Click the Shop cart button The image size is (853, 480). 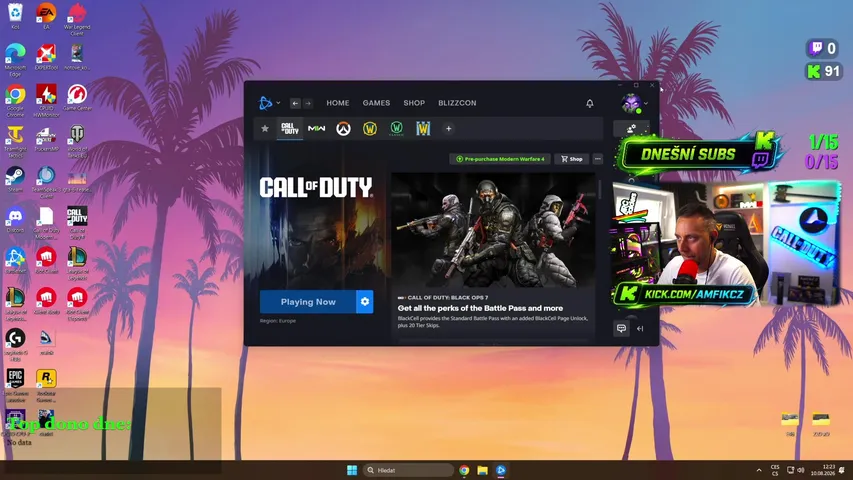point(572,159)
